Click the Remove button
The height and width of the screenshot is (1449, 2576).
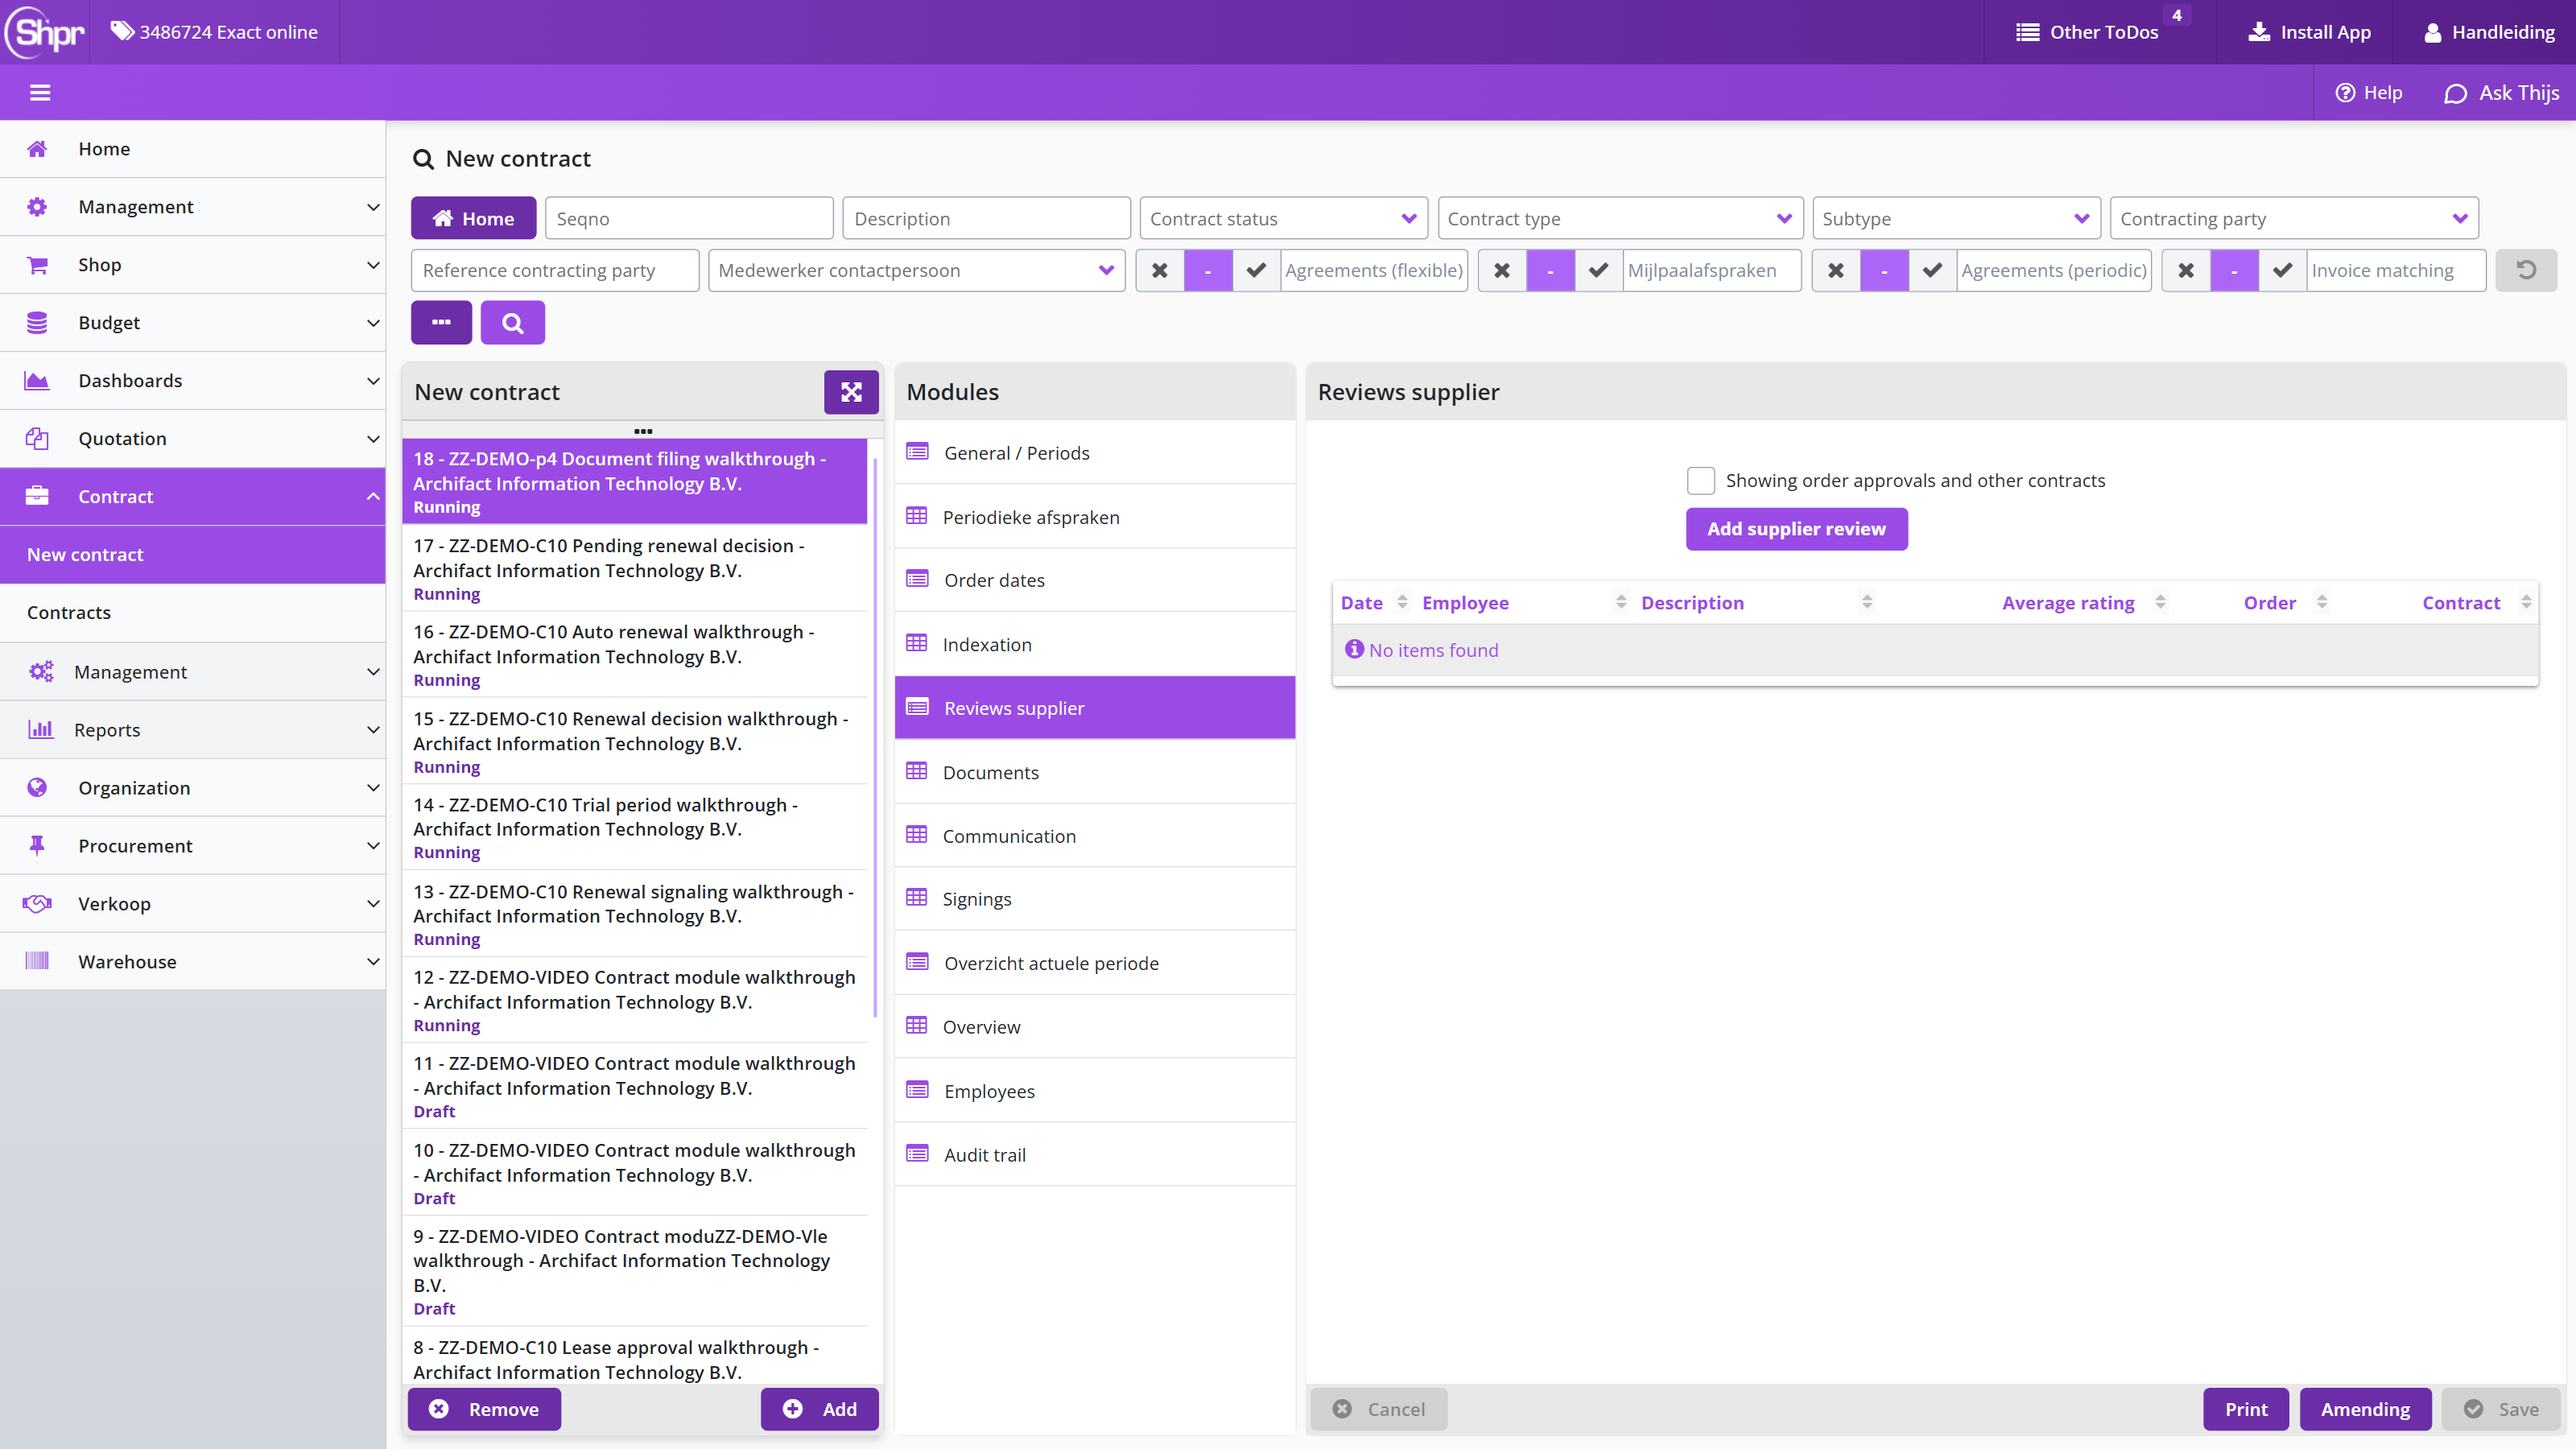click(x=484, y=1408)
